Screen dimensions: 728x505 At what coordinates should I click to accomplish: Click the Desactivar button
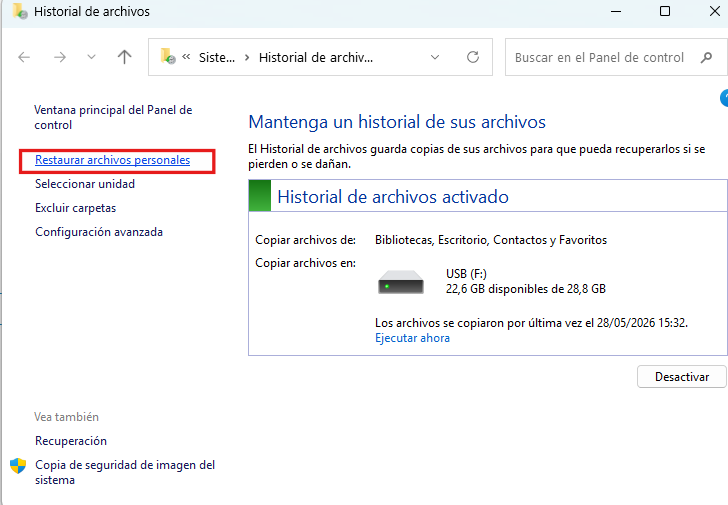(x=682, y=377)
